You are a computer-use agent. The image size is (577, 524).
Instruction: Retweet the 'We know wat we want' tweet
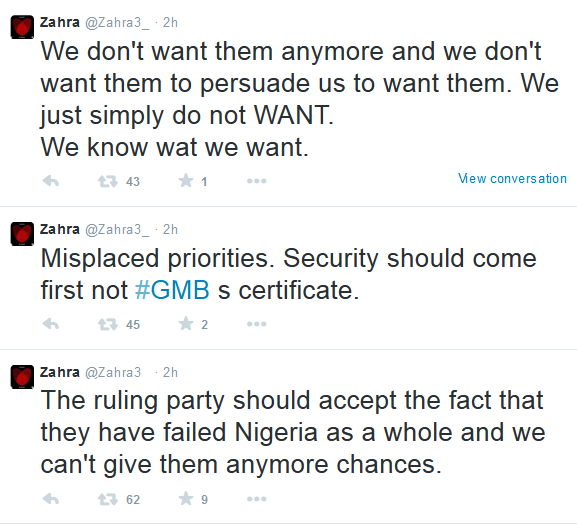(107, 181)
